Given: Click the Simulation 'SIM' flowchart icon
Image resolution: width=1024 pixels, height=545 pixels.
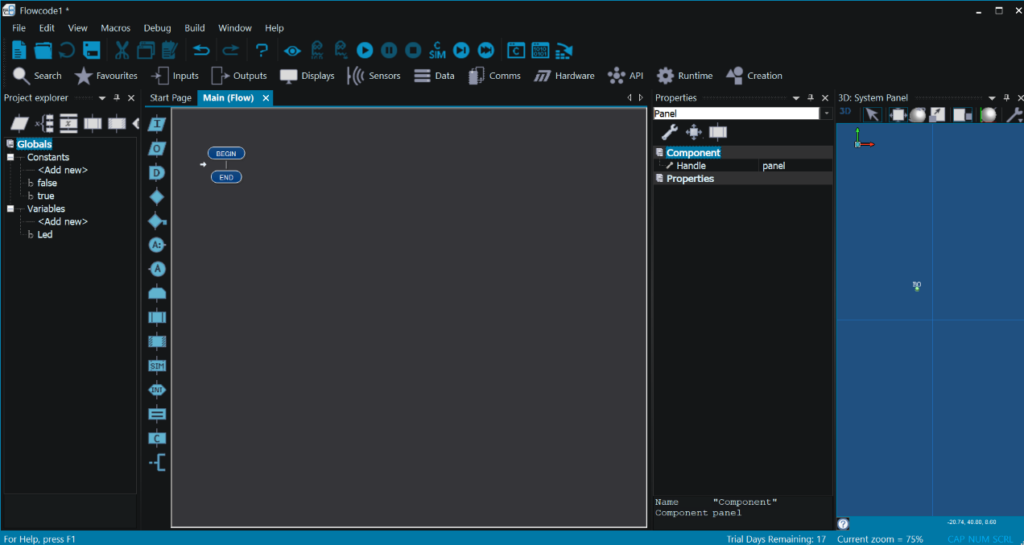Looking at the screenshot, I should point(157,366).
